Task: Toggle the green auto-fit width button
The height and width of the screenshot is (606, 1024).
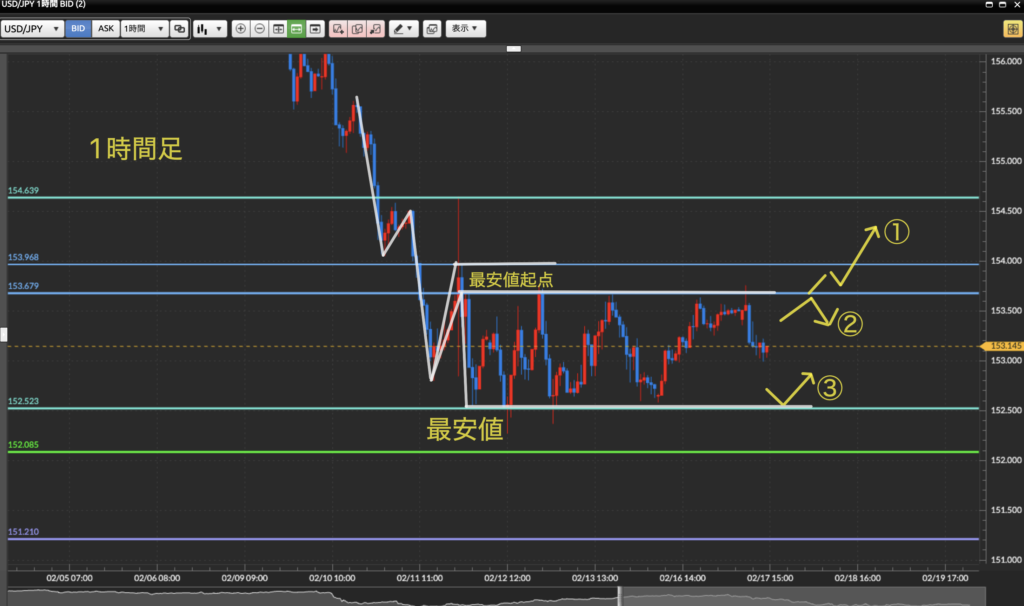Action: pyautogui.click(x=297, y=29)
